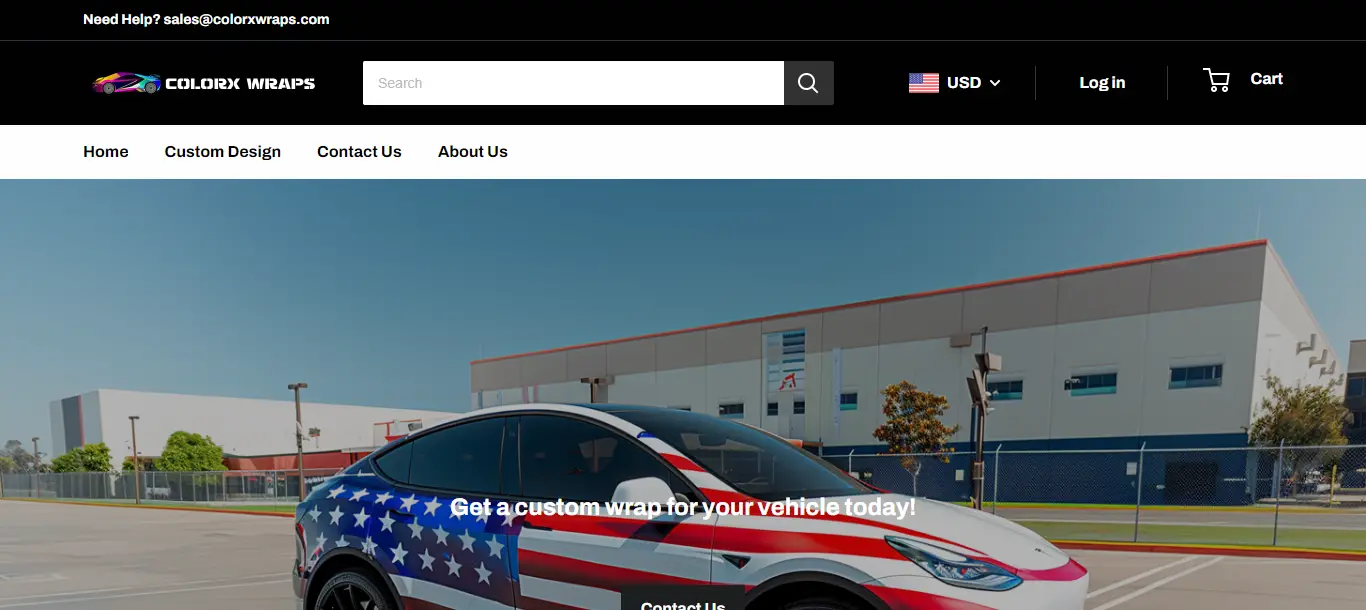1366x610 pixels.
Task: Click the ColorX Wraps car logo icon
Action: (x=126, y=83)
